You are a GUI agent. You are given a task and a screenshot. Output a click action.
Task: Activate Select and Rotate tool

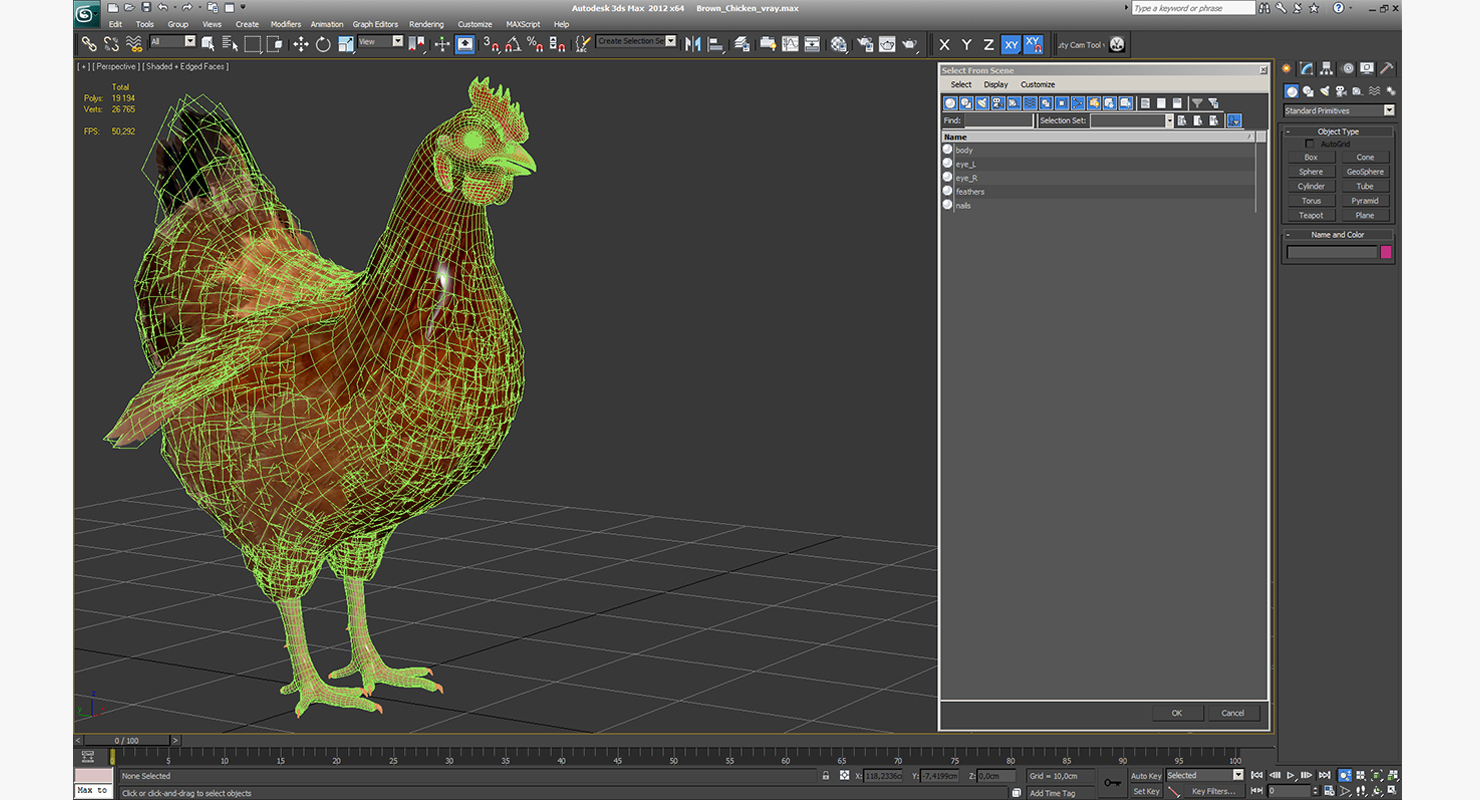323,44
